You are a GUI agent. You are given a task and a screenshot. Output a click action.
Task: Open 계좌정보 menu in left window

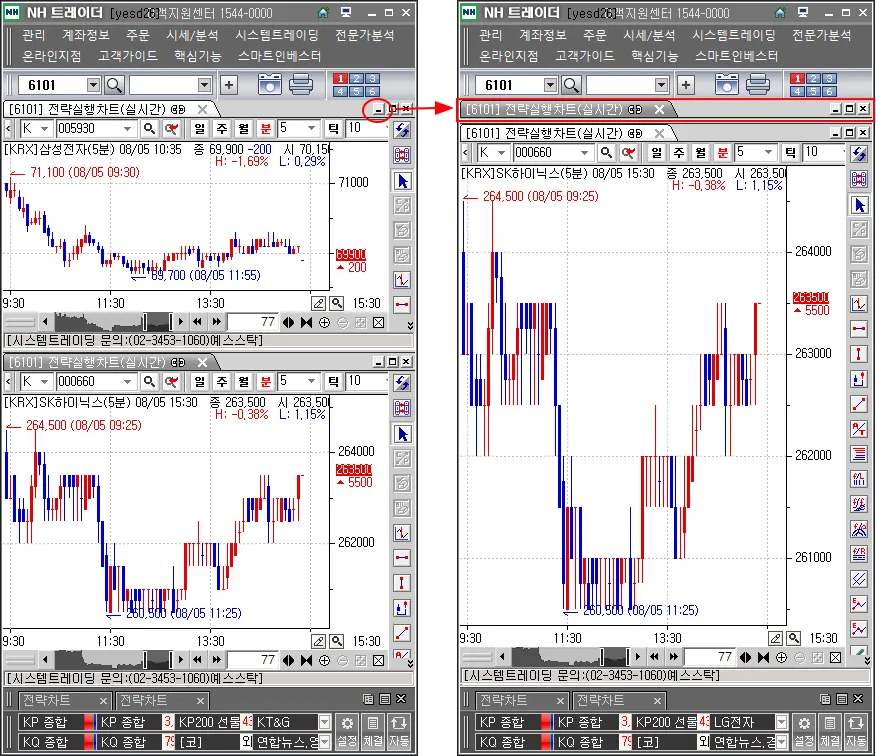click(86, 35)
